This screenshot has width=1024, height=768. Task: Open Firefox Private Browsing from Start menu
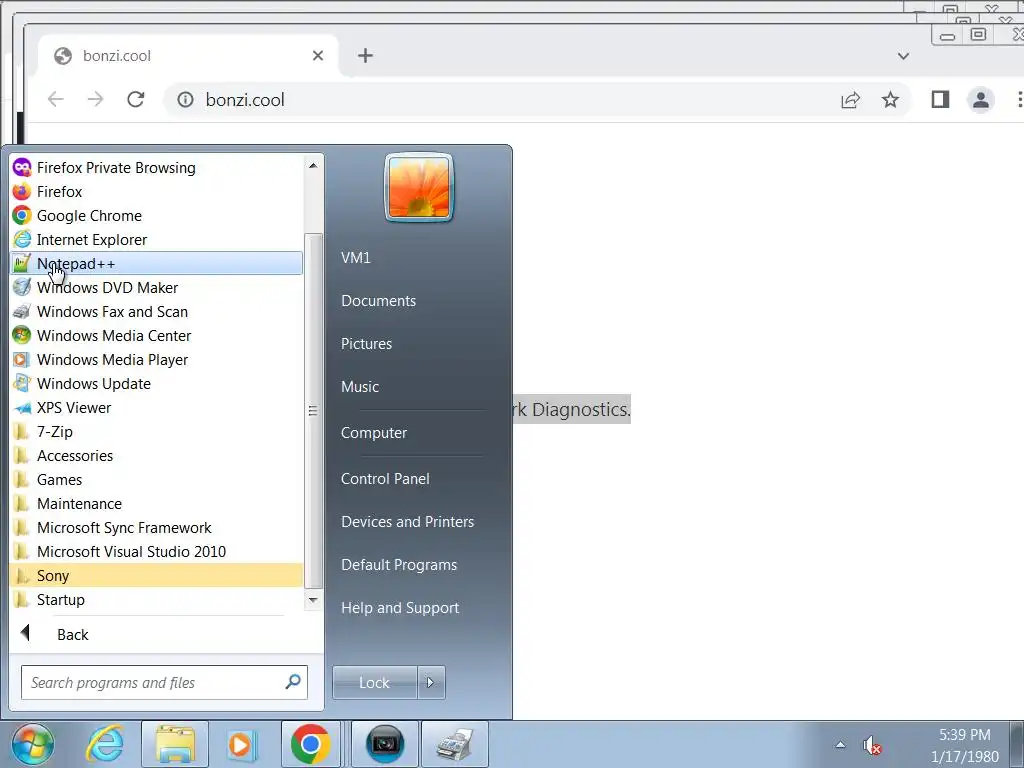[157, 168]
